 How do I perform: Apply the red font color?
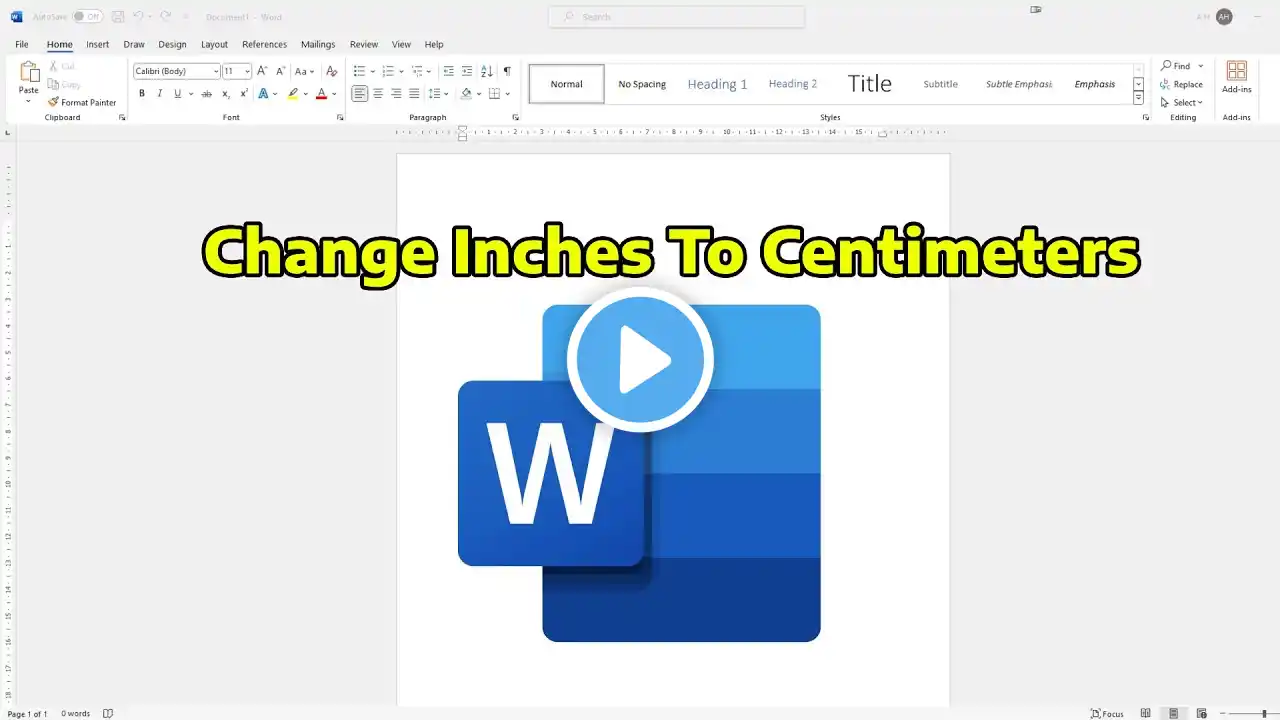[321, 94]
